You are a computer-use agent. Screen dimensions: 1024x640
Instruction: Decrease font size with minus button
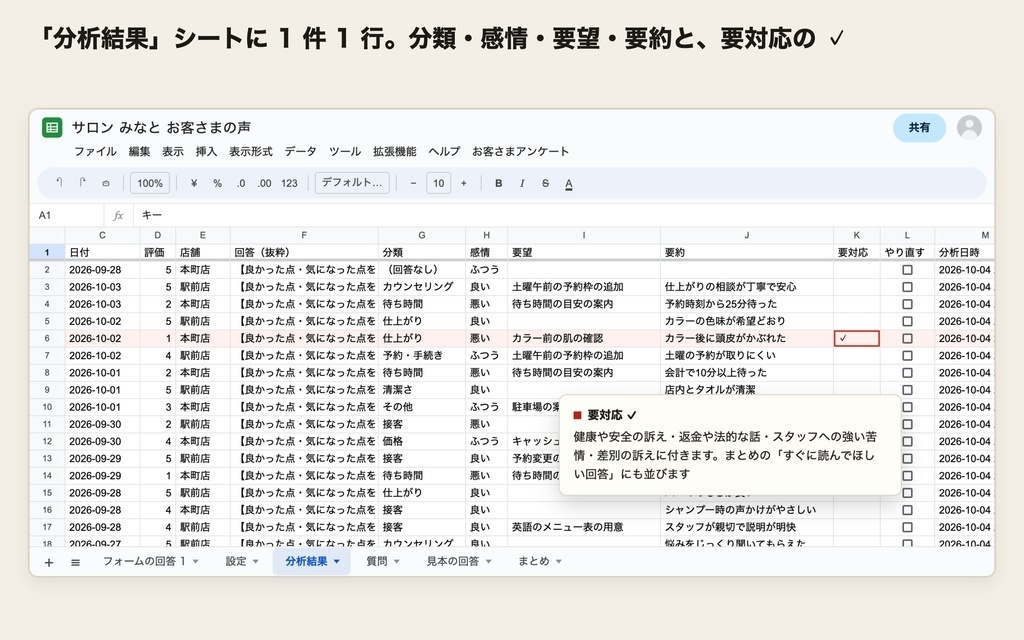click(x=413, y=184)
